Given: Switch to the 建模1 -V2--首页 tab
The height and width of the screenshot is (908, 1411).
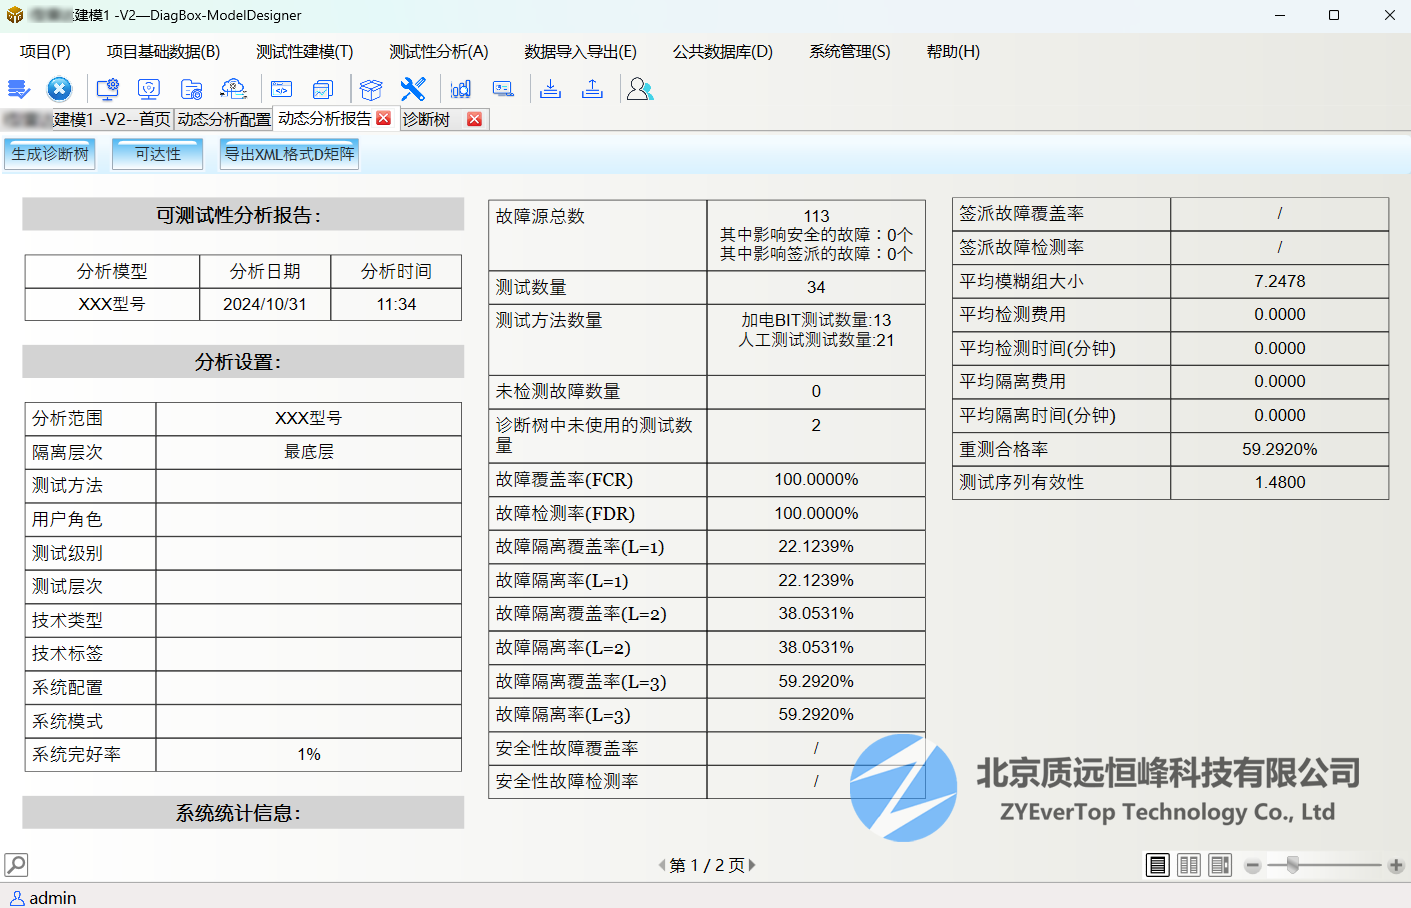Looking at the screenshot, I should 87,119.
